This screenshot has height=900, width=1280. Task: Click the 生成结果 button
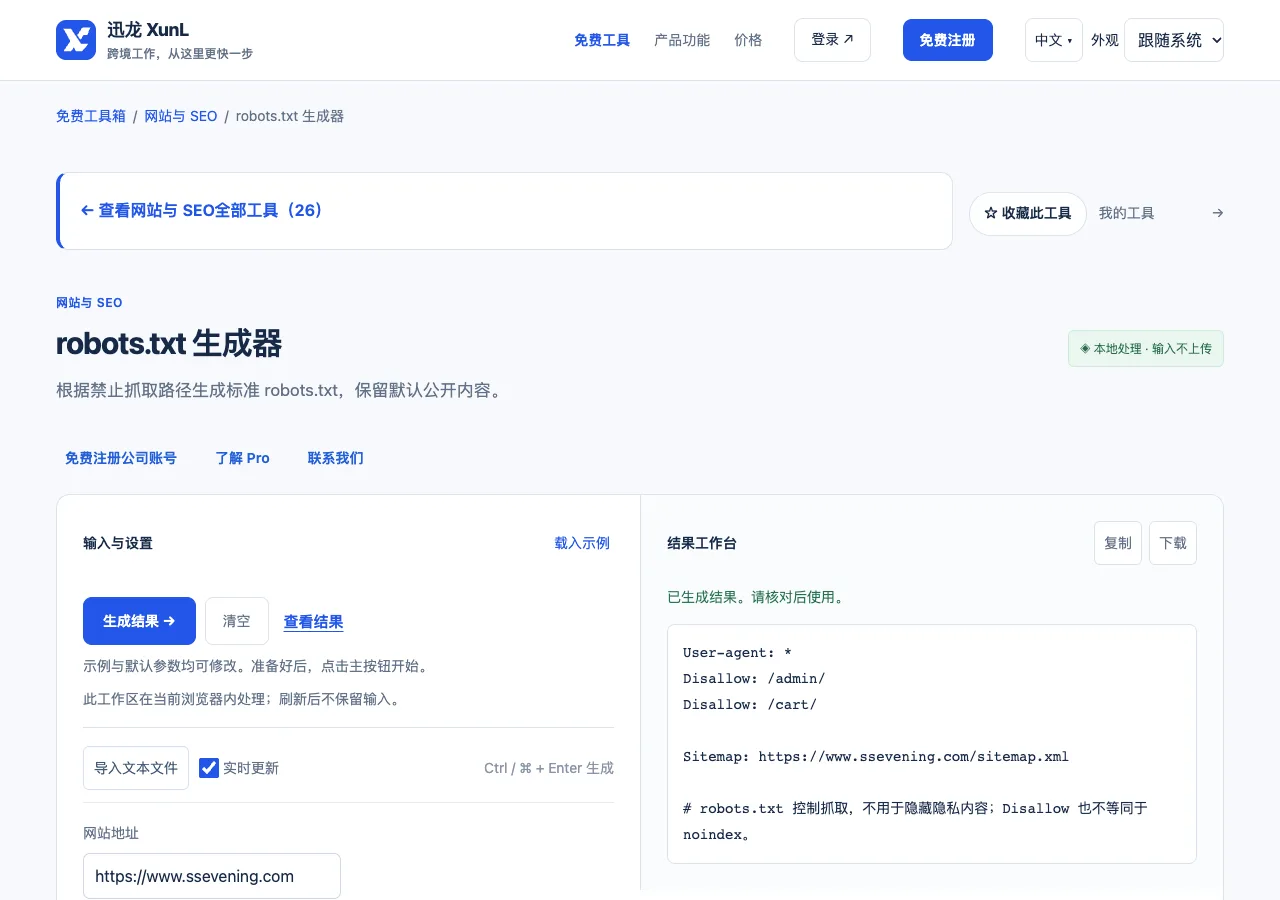(x=139, y=621)
